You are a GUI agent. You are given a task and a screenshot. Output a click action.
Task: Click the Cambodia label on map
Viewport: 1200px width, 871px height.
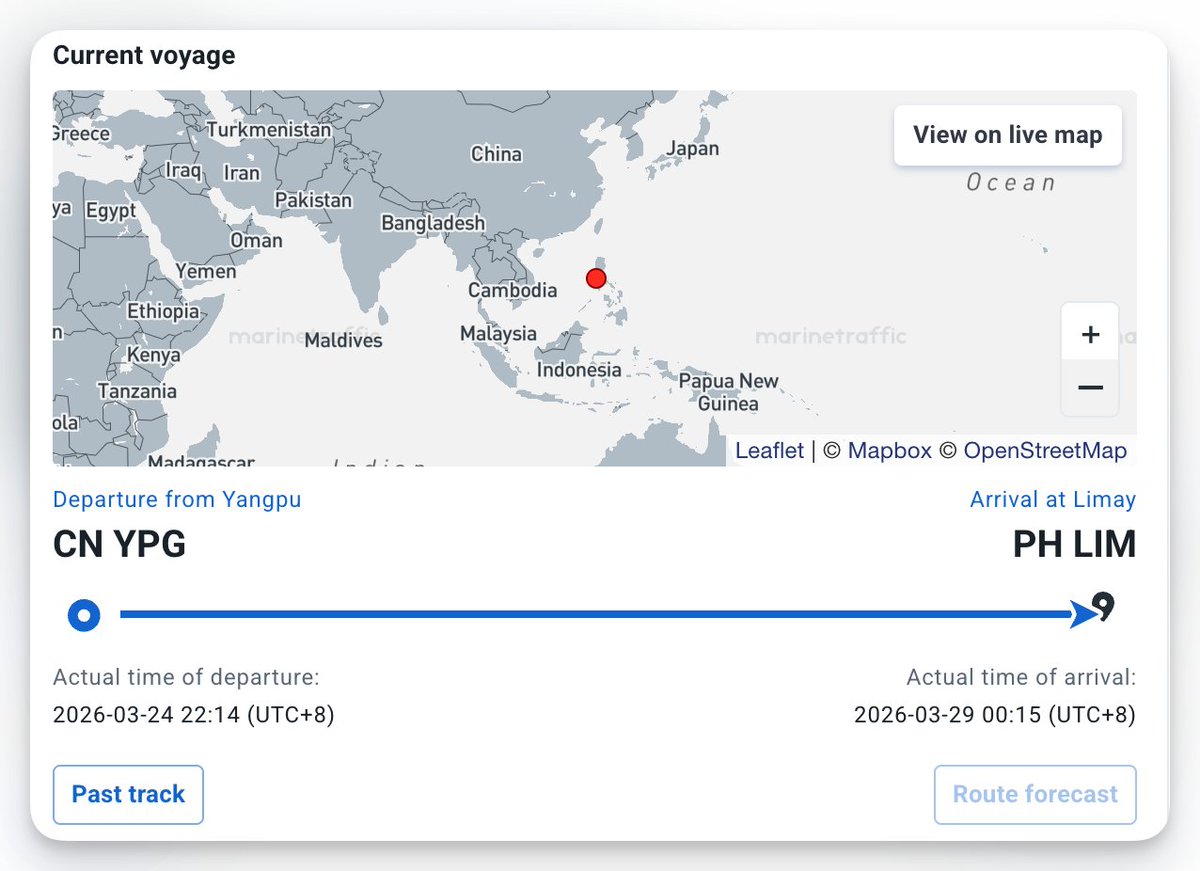[513, 291]
